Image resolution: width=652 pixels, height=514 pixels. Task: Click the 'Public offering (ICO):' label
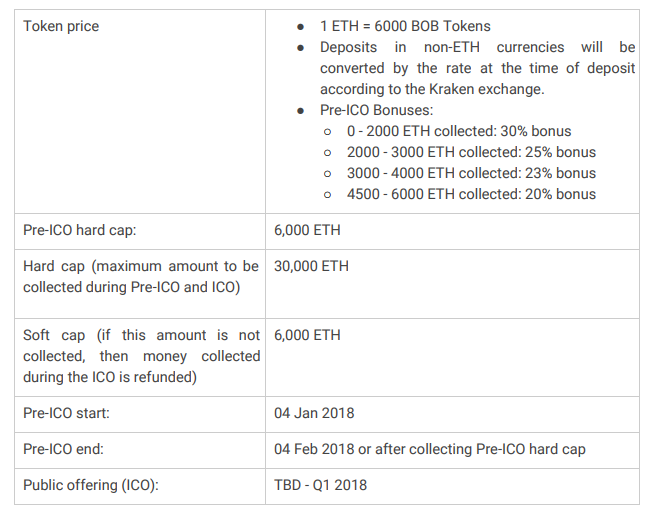click(x=91, y=485)
